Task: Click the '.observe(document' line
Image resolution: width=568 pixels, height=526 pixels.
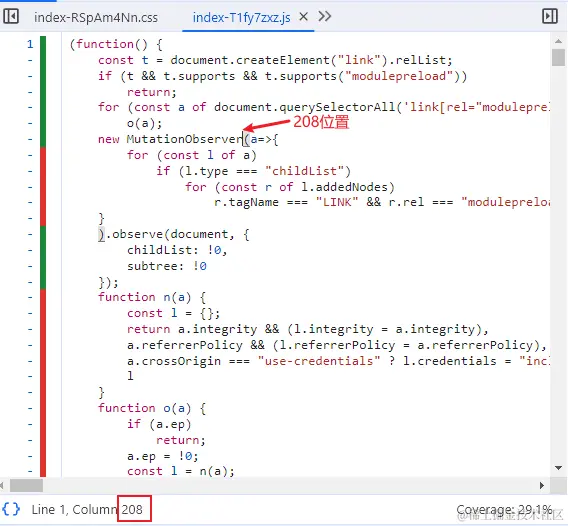Action: point(174,234)
